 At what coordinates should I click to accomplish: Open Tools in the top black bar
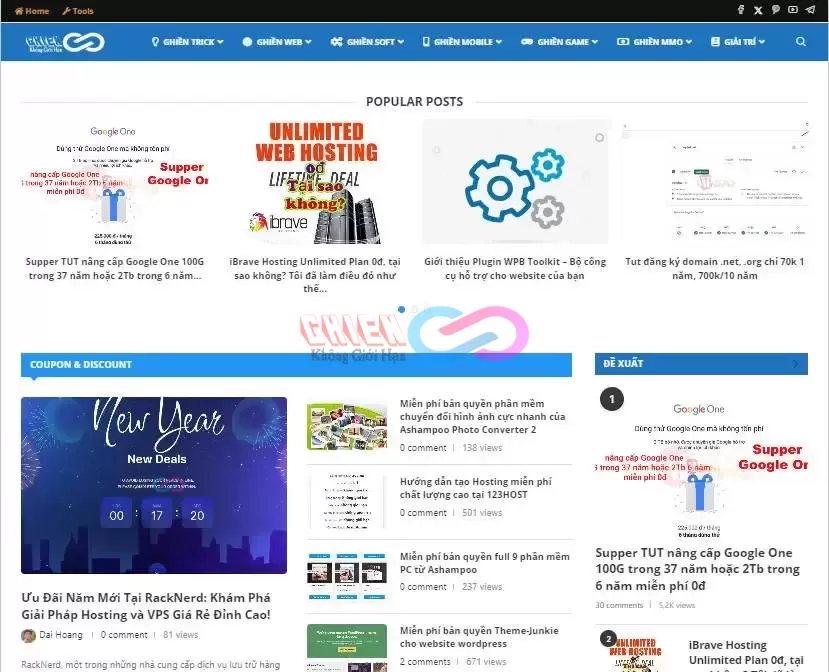pos(78,11)
